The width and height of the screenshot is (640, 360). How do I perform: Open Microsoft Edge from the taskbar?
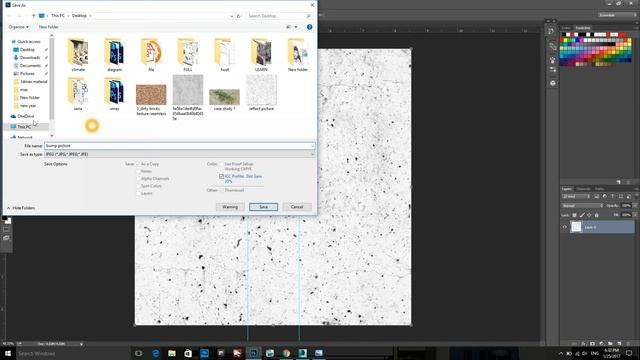pos(156,353)
